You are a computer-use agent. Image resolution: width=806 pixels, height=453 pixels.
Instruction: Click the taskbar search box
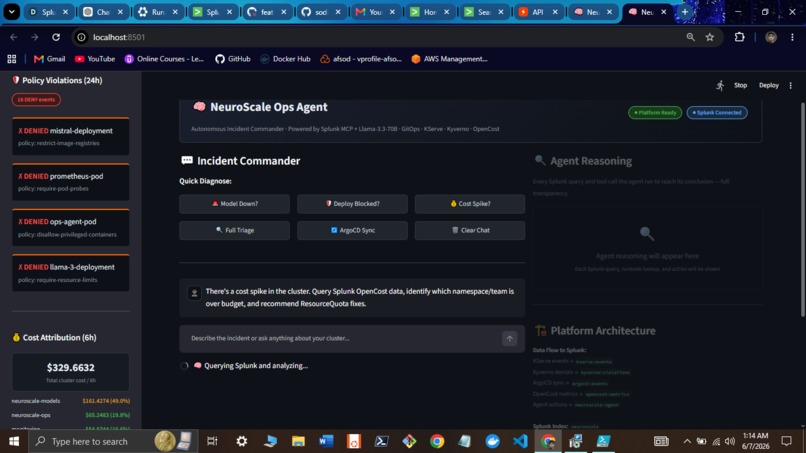[x=113, y=441]
